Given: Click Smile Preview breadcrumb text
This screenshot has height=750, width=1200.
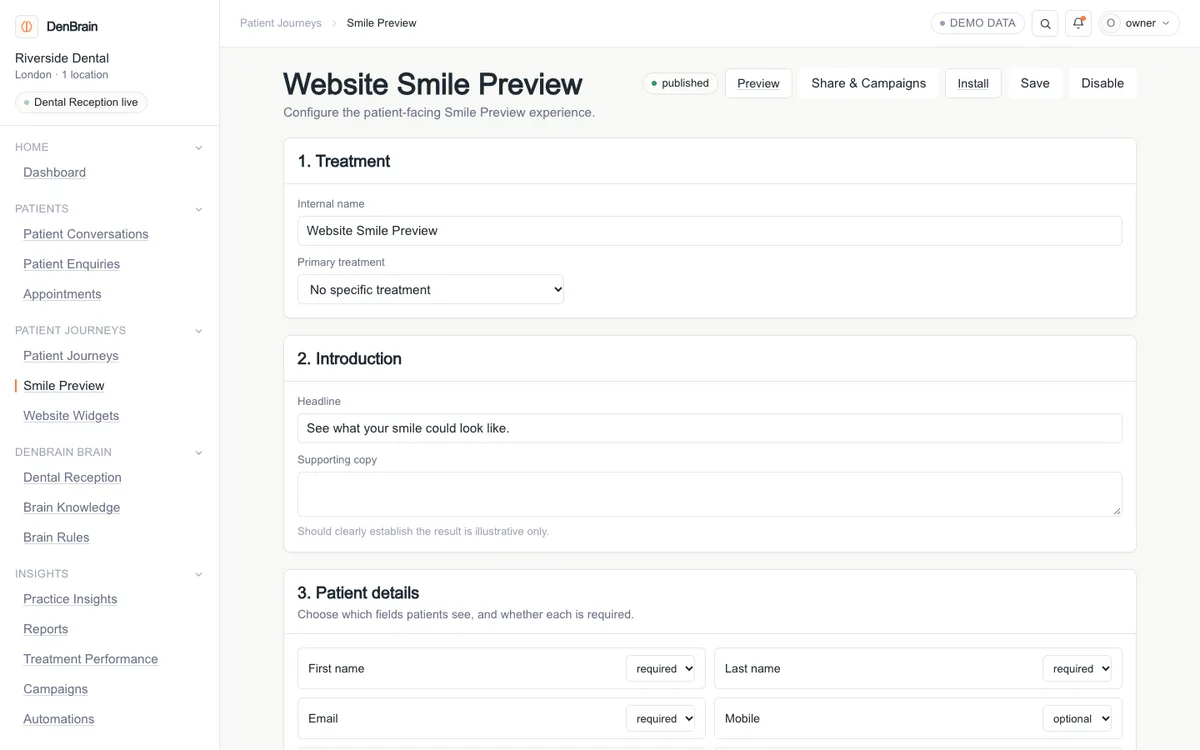Looking at the screenshot, I should click(x=382, y=23).
